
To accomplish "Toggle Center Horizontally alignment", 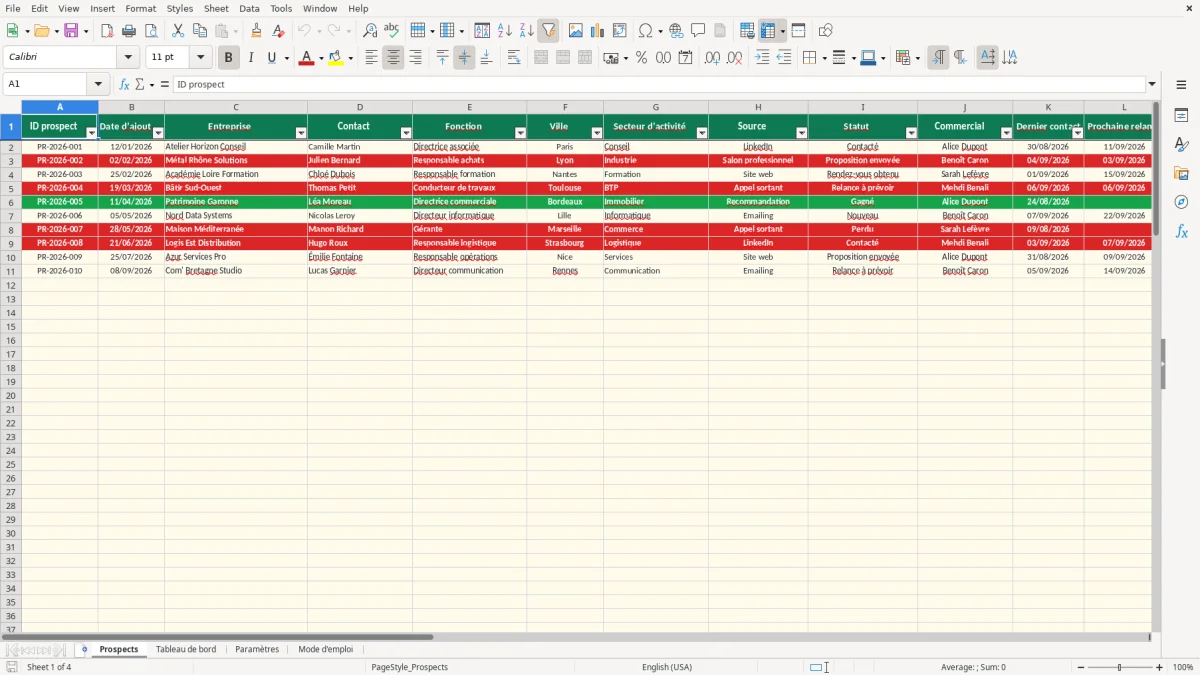I will pyautogui.click(x=393, y=58).
